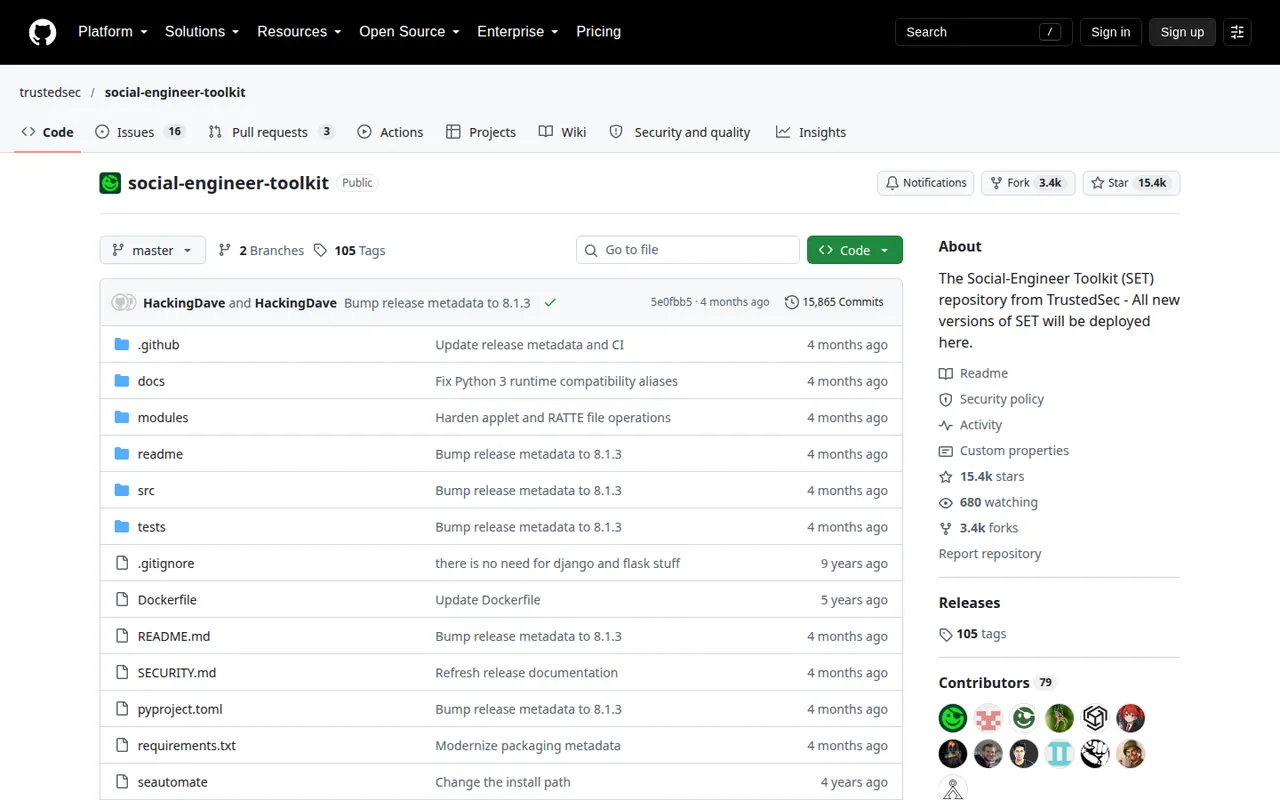Open Report repository link

[x=990, y=554]
